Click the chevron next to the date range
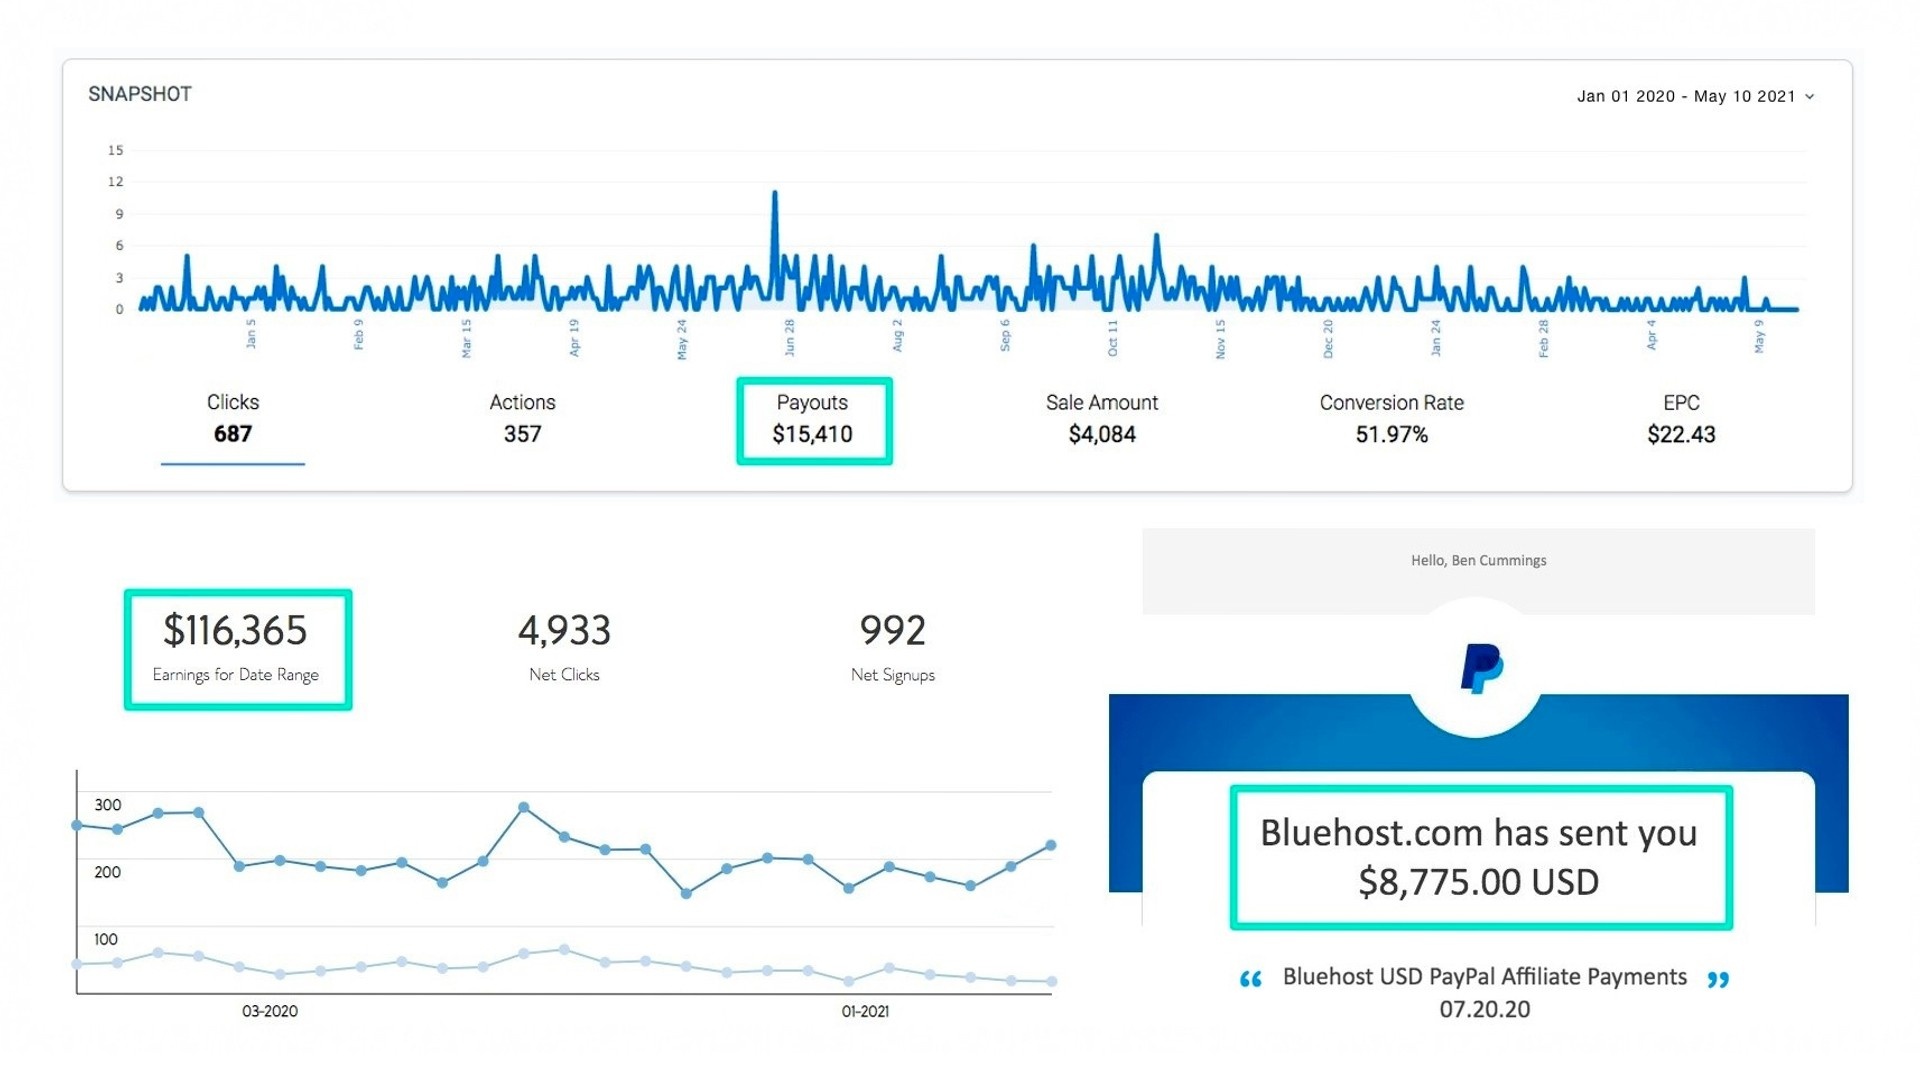This screenshot has width=1920, height=1080. [1809, 97]
